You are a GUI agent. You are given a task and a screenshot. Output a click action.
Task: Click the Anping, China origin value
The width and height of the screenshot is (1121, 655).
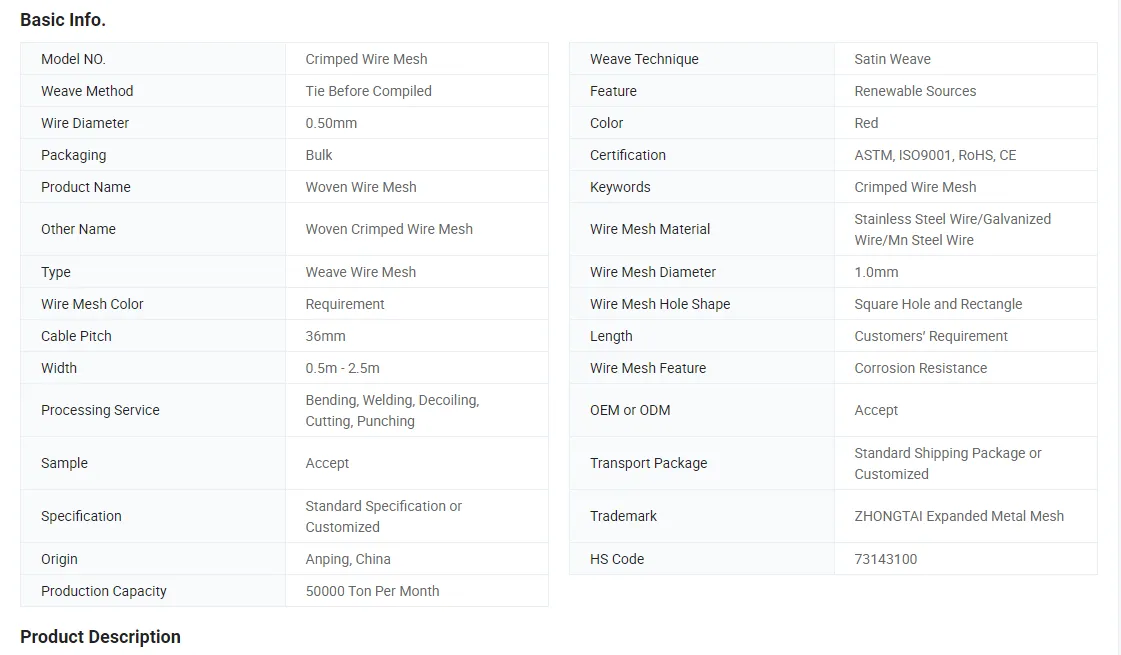(x=348, y=559)
